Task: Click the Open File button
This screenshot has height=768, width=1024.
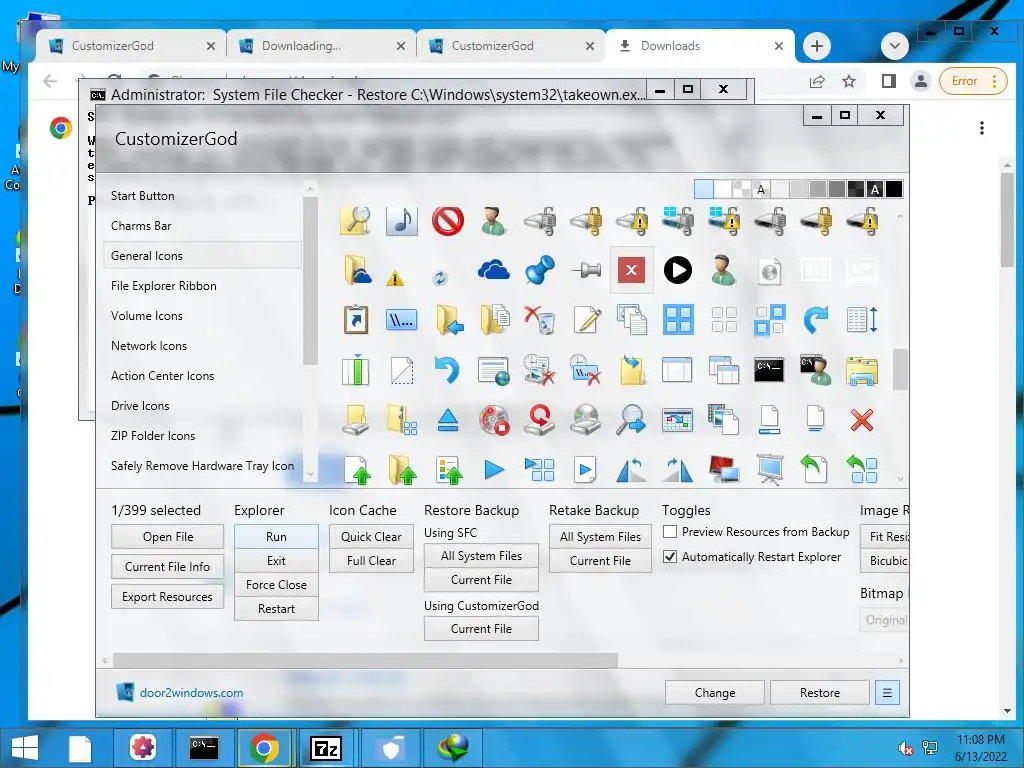Action: pyautogui.click(x=167, y=537)
